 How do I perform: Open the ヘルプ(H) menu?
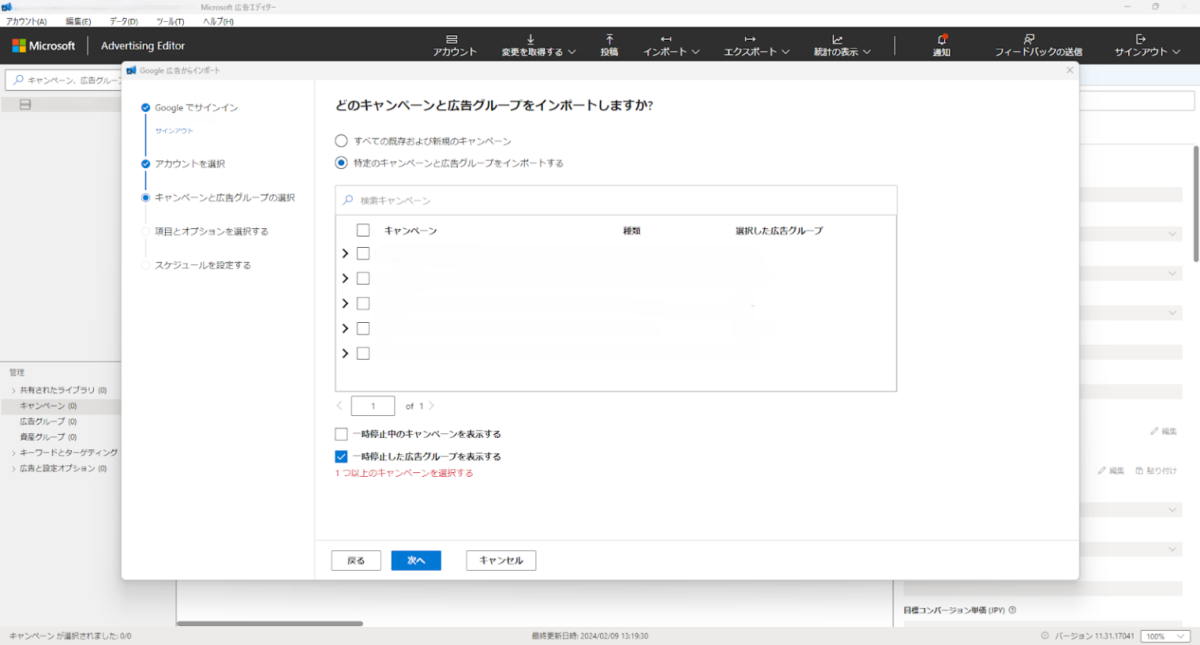coord(218,21)
